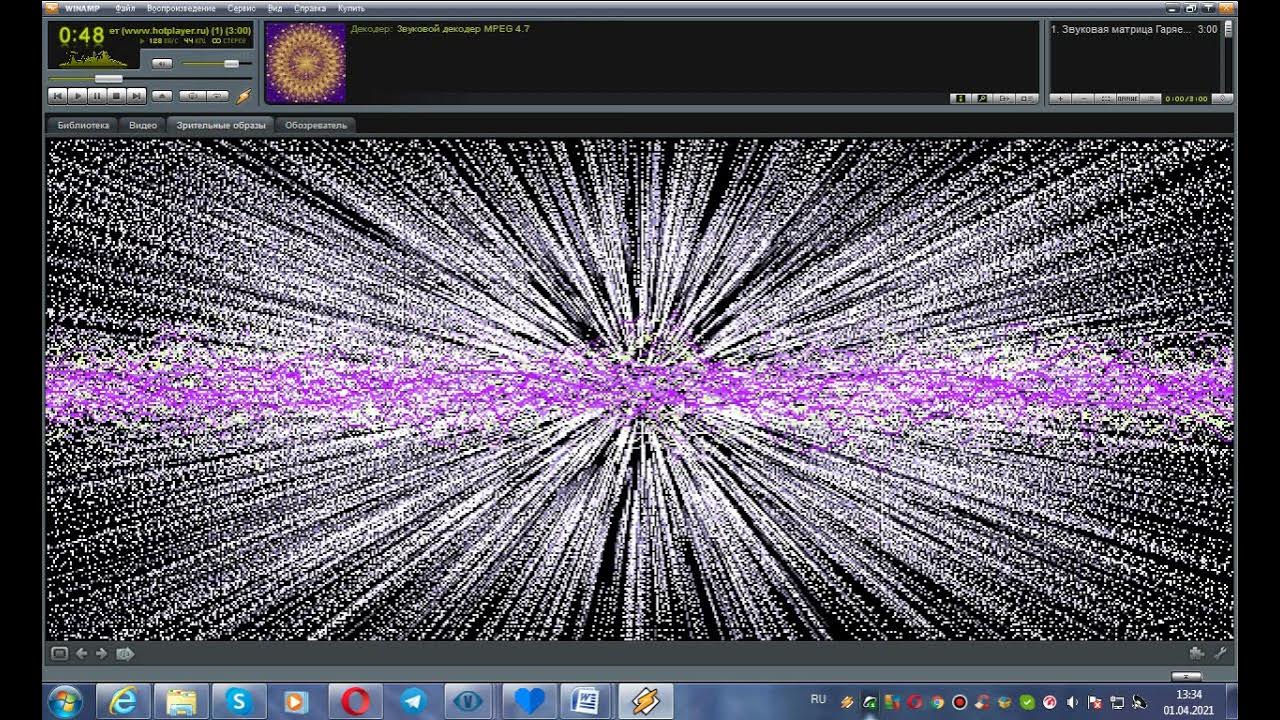1280x720 pixels.
Task: Click the mandala album art thumbnail
Action: tap(306, 62)
